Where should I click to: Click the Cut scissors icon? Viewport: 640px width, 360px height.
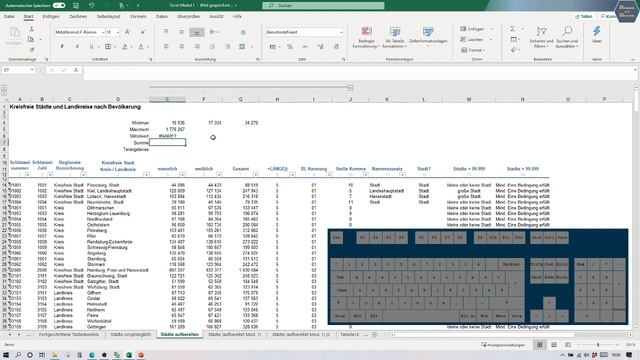(x=31, y=29)
